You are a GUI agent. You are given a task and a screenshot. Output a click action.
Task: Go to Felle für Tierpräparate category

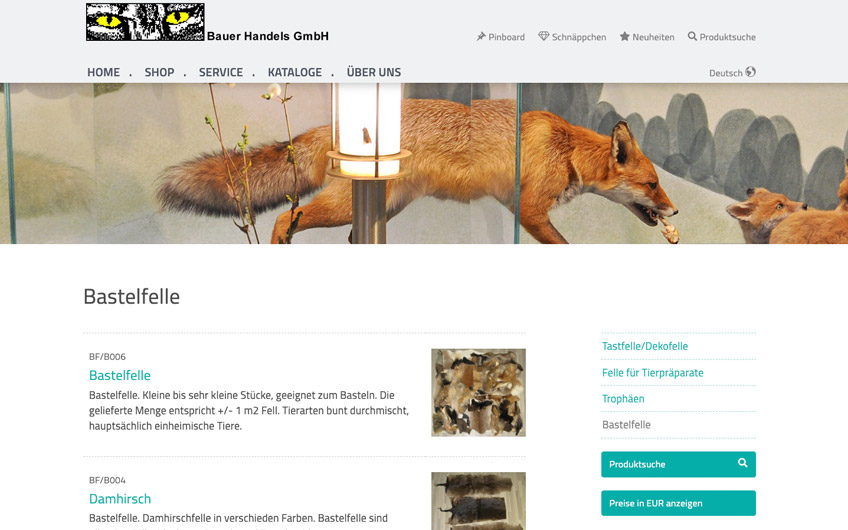653,373
